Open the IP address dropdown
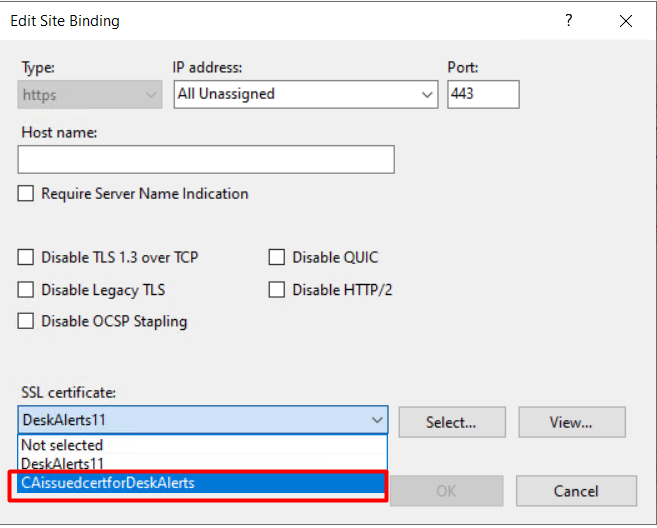 coord(427,95)
